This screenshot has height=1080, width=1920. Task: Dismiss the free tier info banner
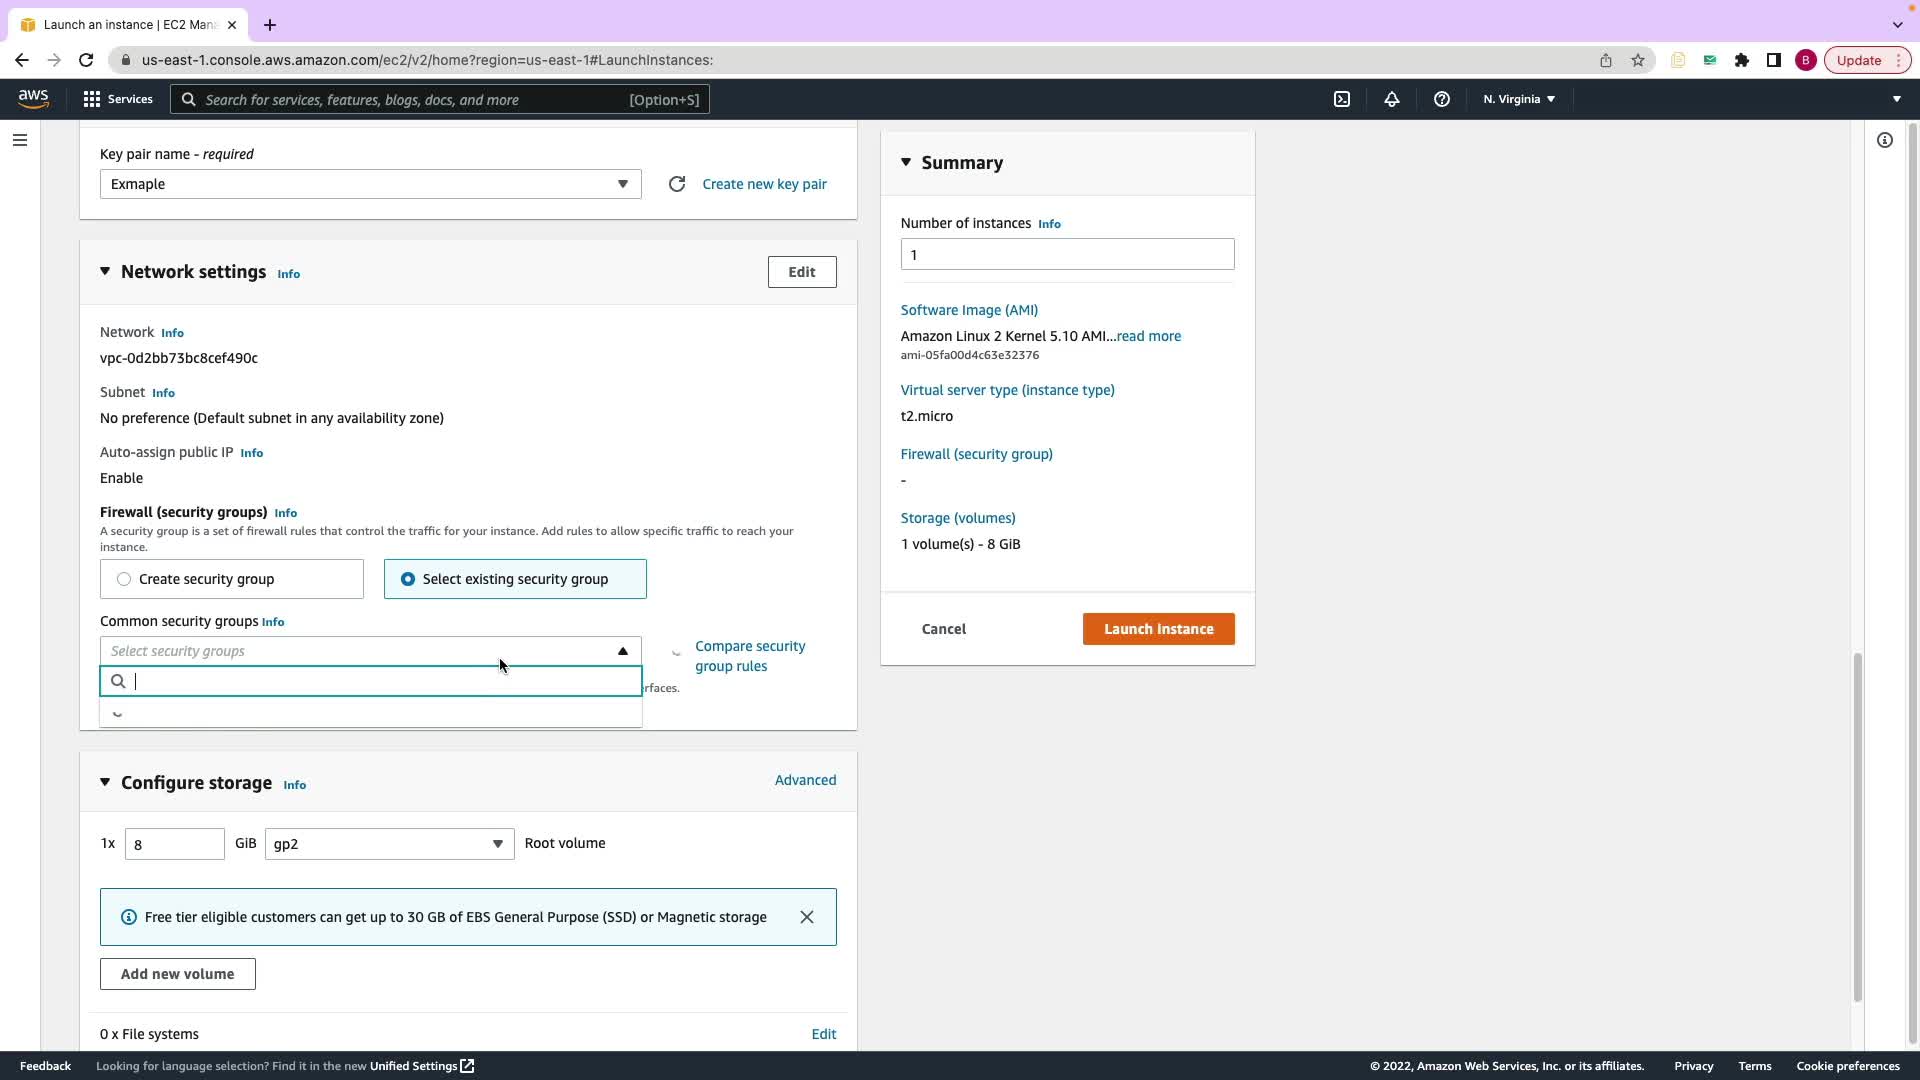(806, 917)
